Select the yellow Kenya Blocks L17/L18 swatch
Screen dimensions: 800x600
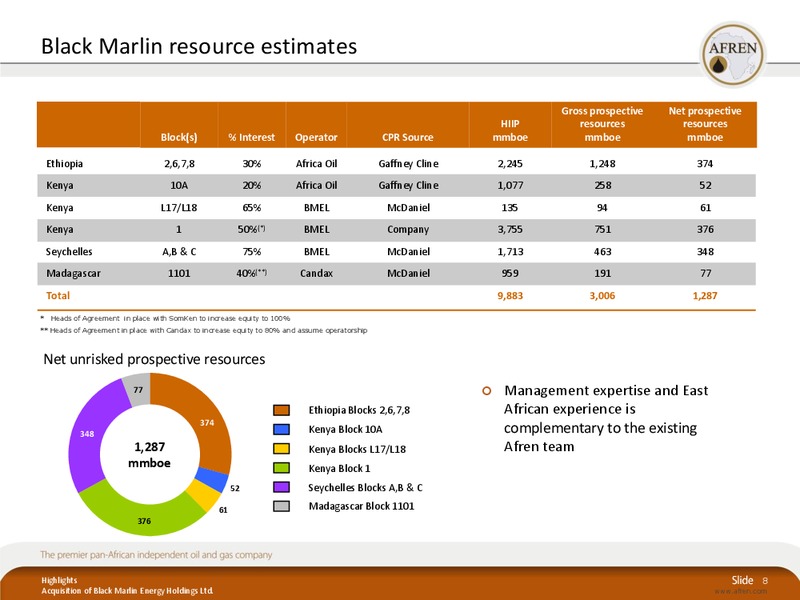click(281, 449)
